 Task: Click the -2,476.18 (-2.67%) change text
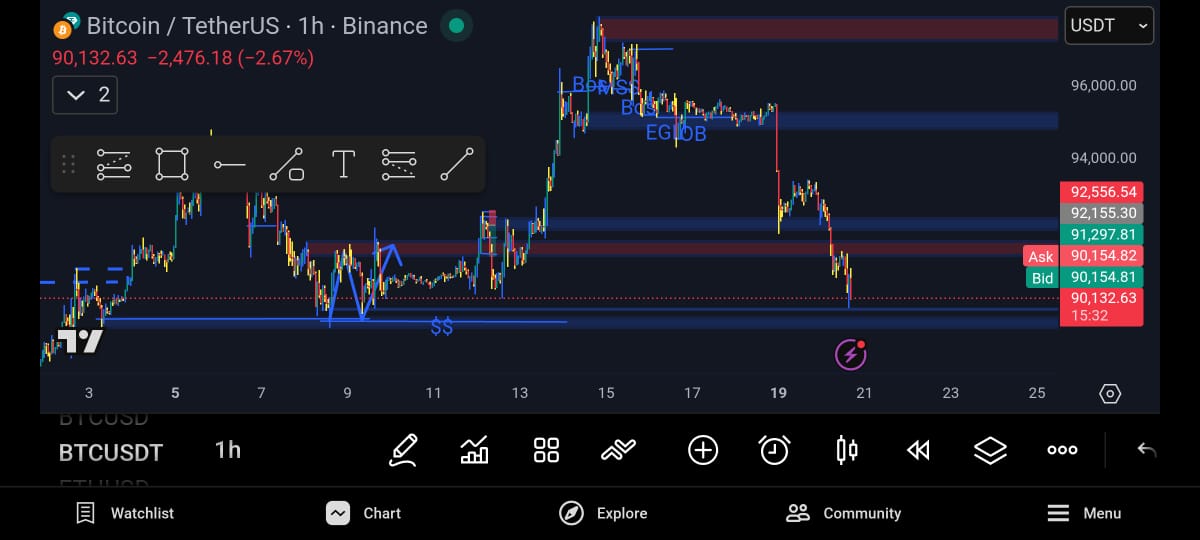[230, 58]
